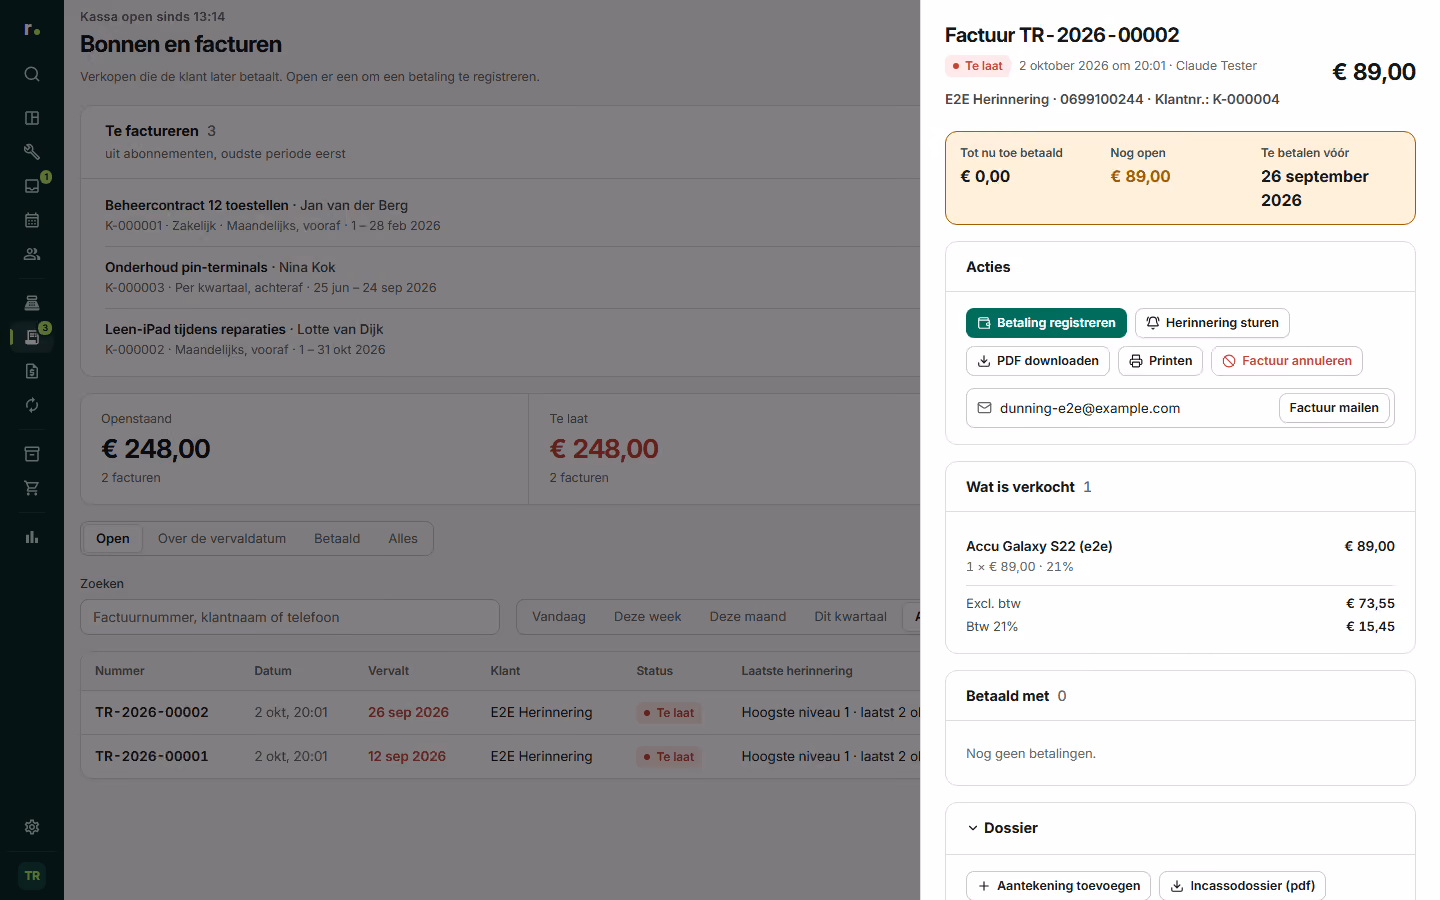Open the customers people icon

pos(32,254)
